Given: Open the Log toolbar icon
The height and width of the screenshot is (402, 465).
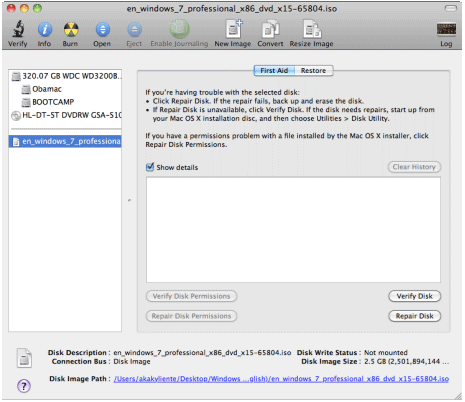Looking at the screenshot, I should [x=446, y=30].
